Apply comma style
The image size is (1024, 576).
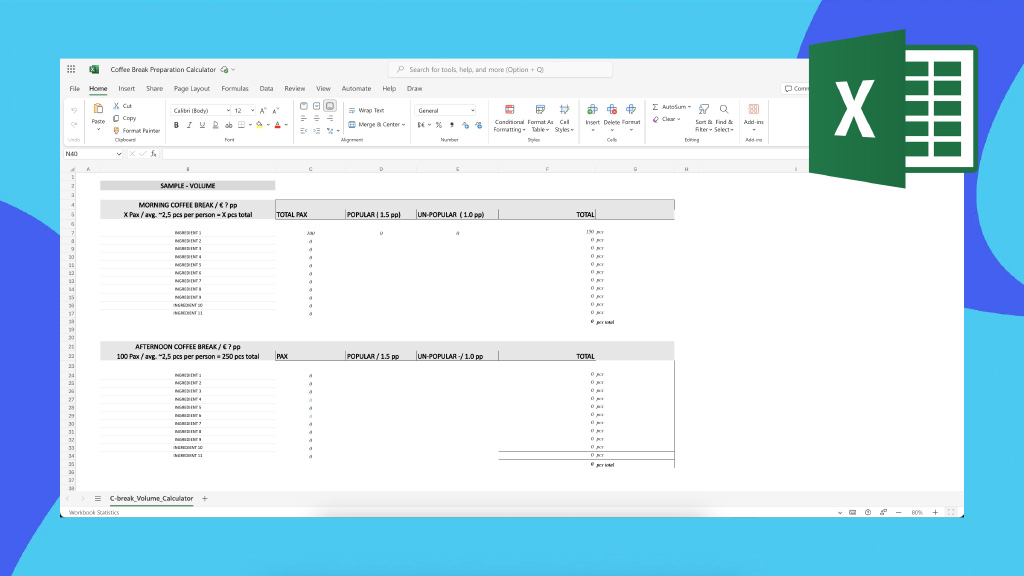tap(452, 125)
